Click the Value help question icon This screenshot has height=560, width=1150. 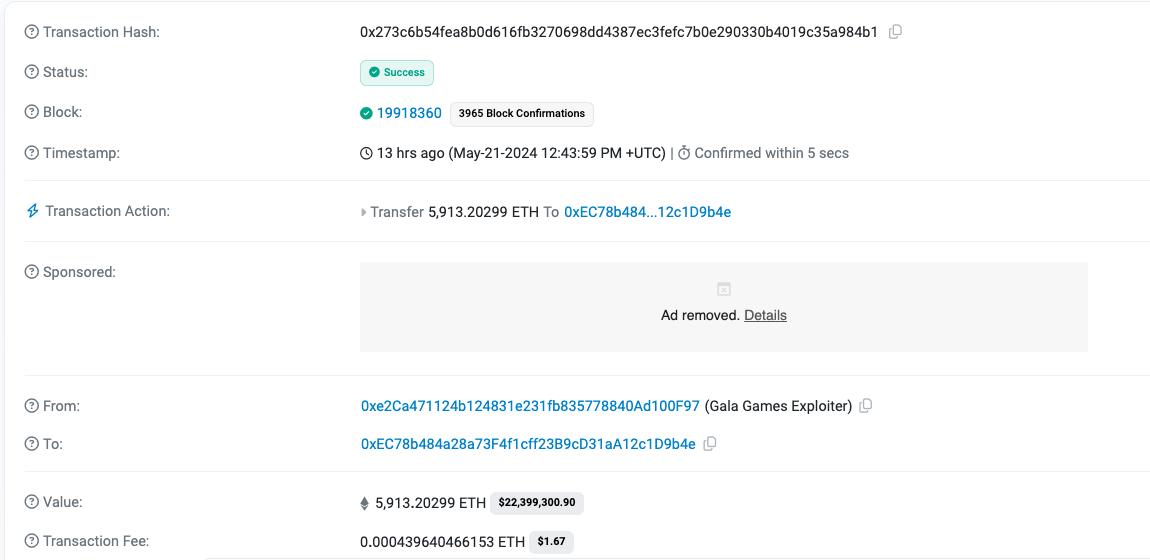coord(32,502)
